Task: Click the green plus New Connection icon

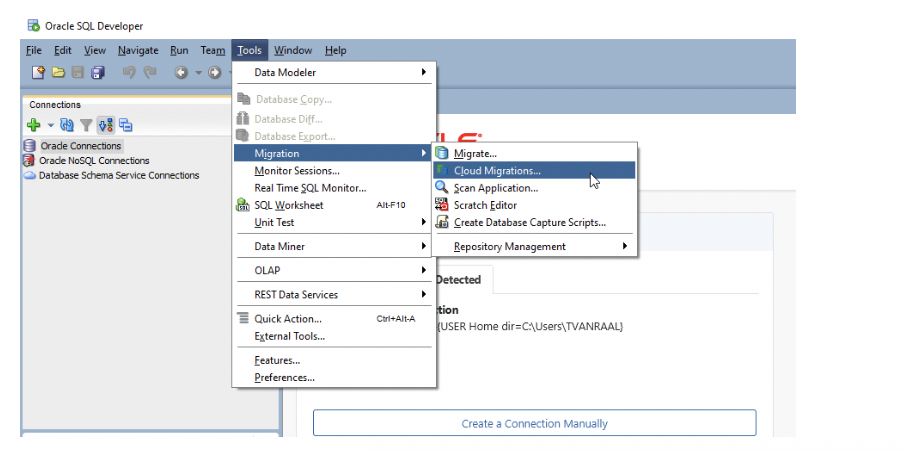Action: pos(33,124)
